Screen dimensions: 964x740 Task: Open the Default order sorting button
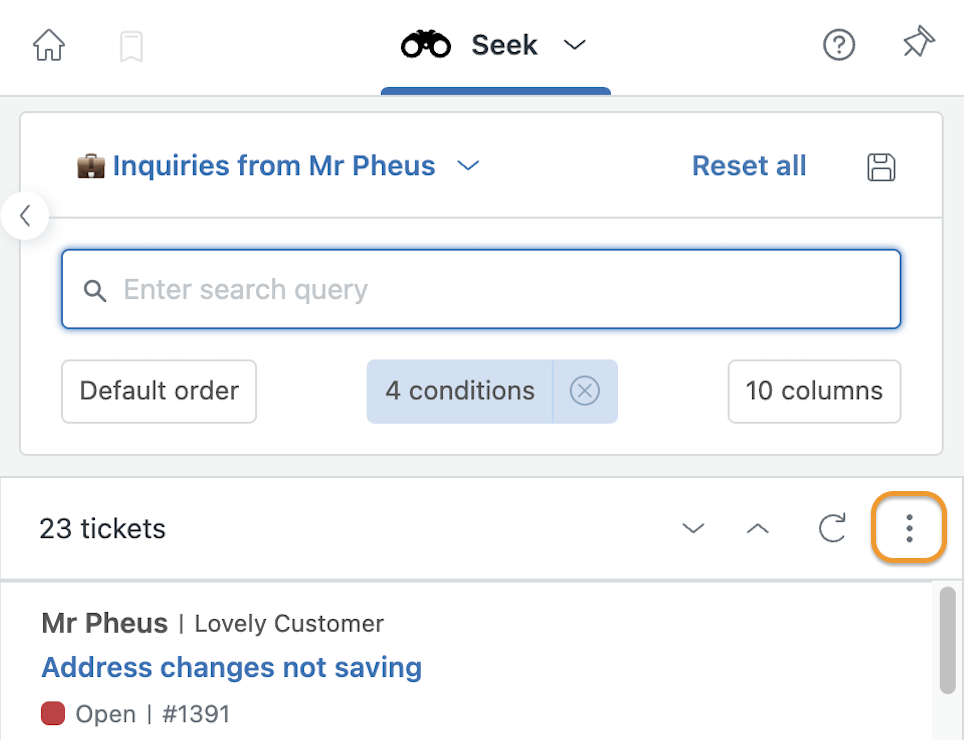click(x=159, y=391)
